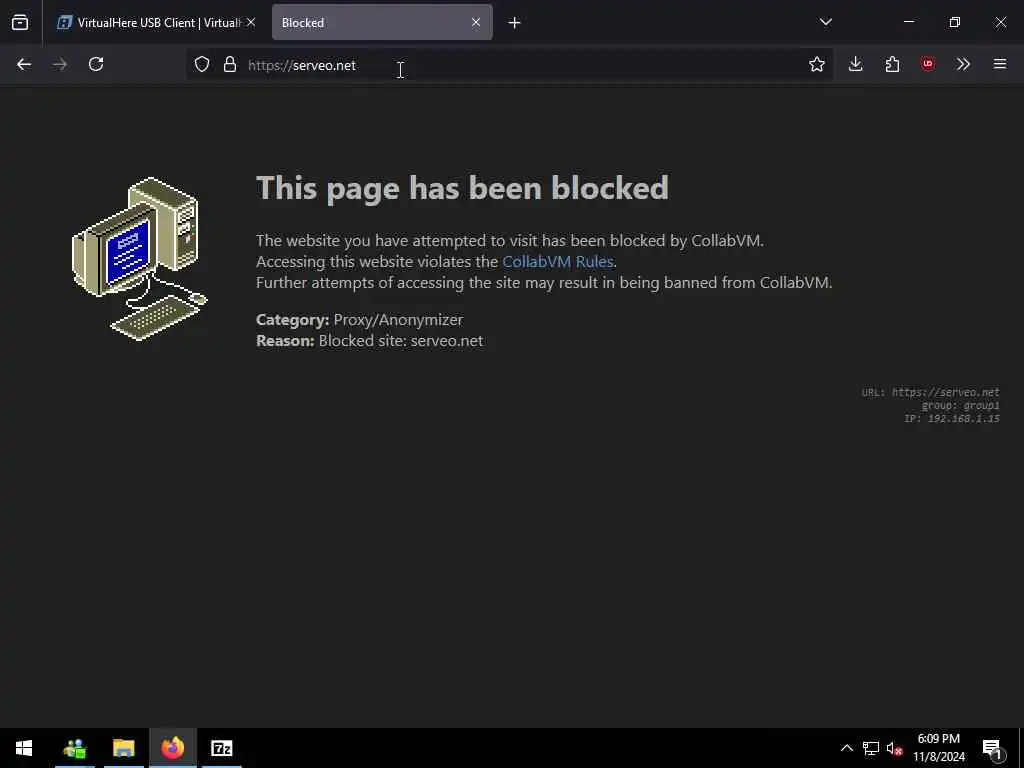Switch to Firefox taskbar icon
Screen dimensions: 1024x768
[x=173, y=748]
